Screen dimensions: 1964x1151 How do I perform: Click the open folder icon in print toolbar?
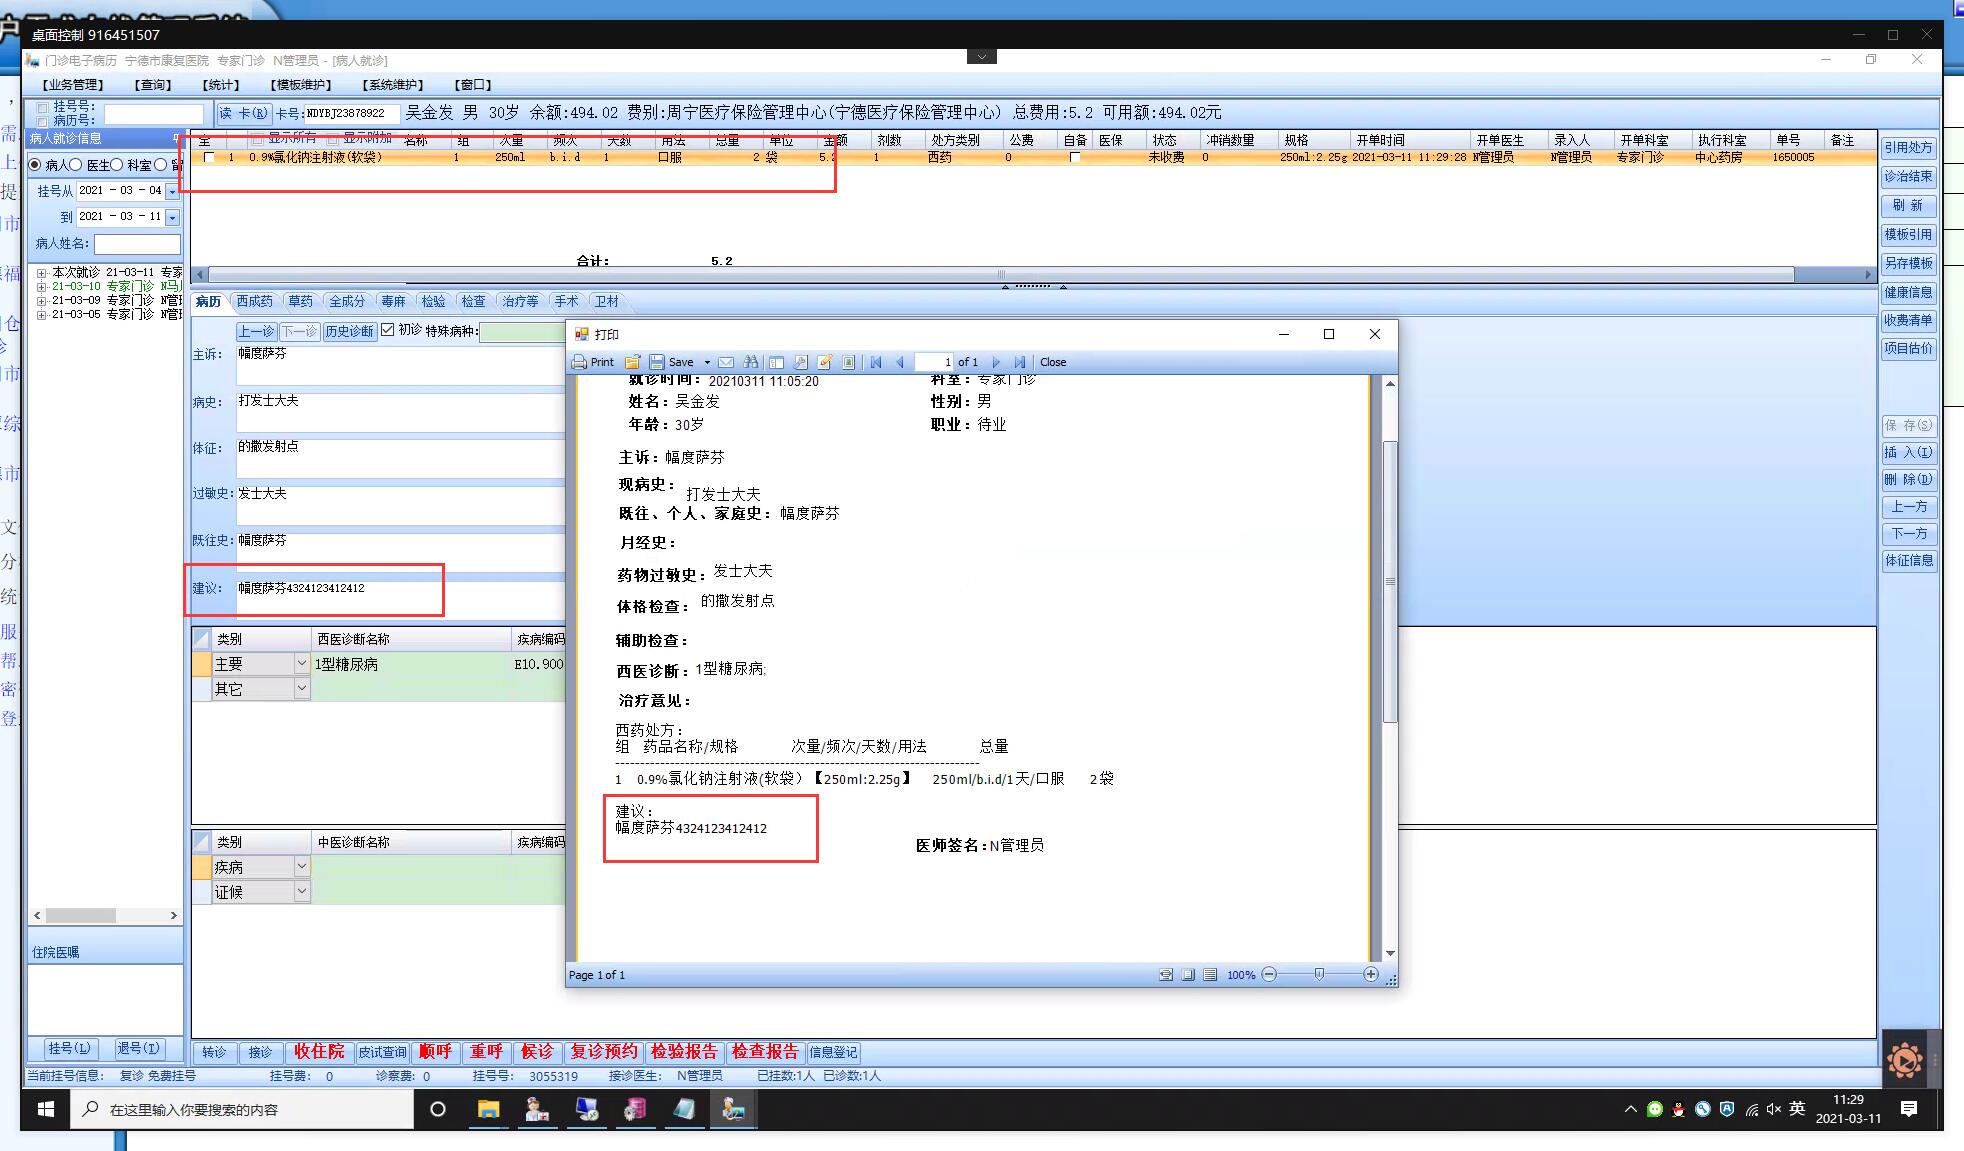pyautogui.click(x=632, y=362)
